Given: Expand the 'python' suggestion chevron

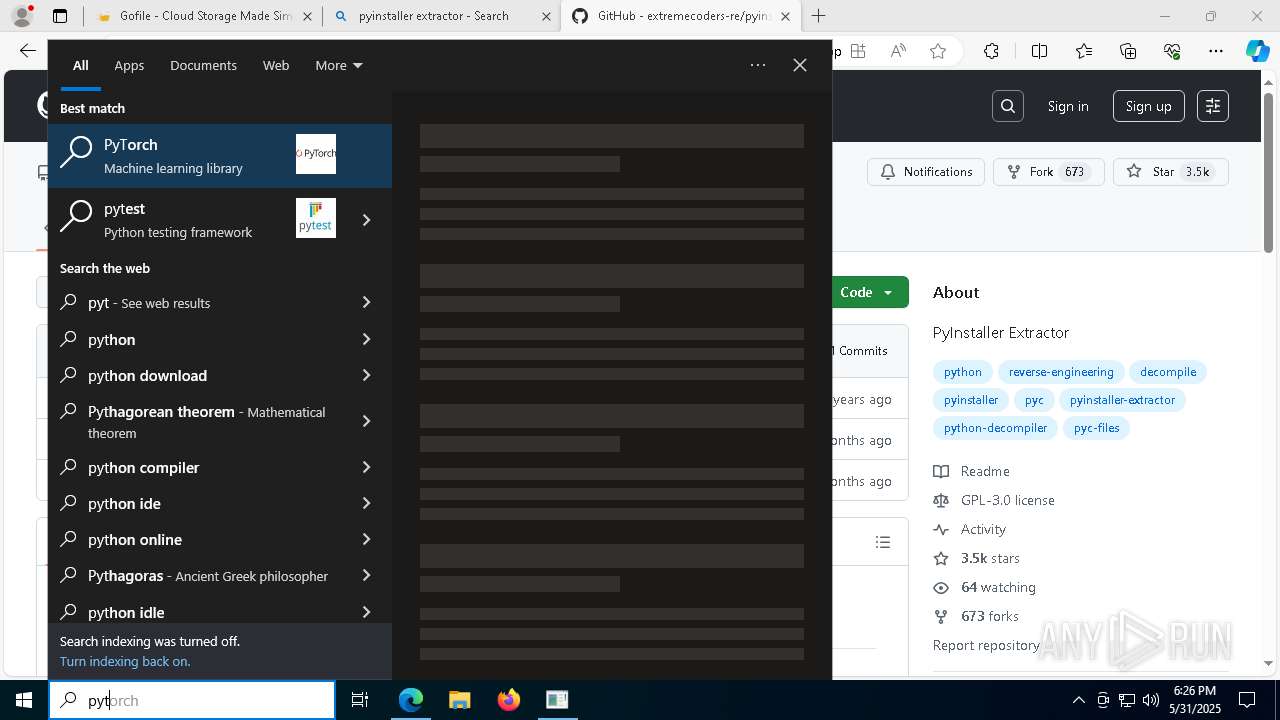Looking at the screenshot, I should click(x=366, y=339).
